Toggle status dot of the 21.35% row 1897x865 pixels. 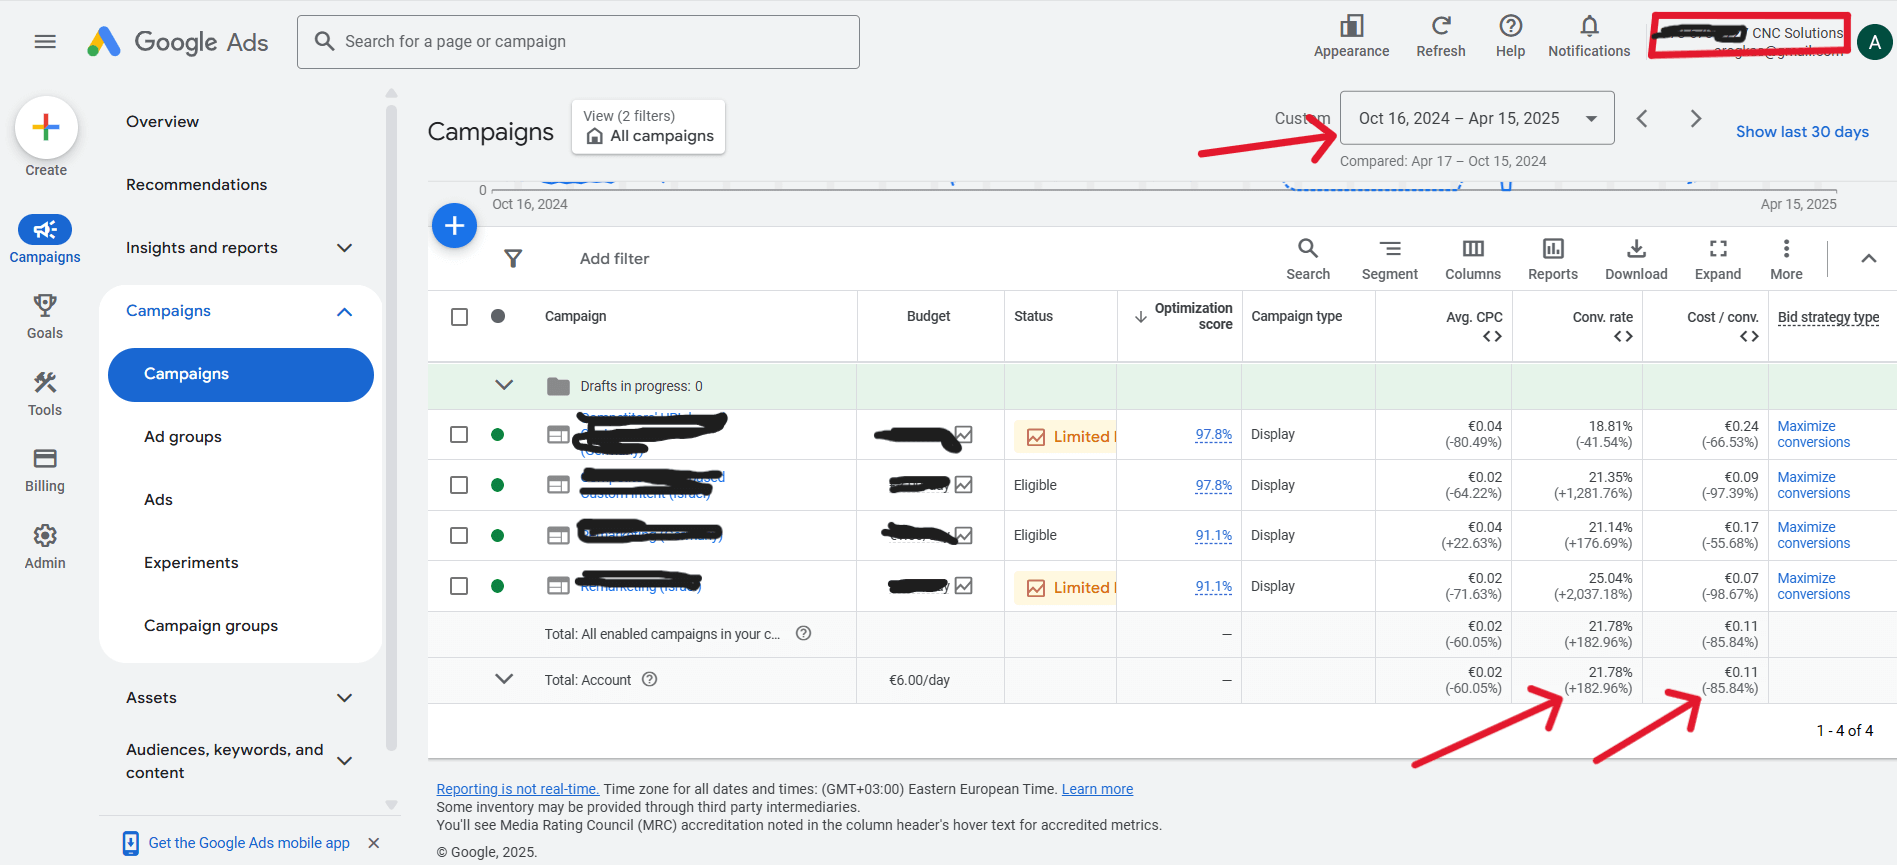[497, 485]
